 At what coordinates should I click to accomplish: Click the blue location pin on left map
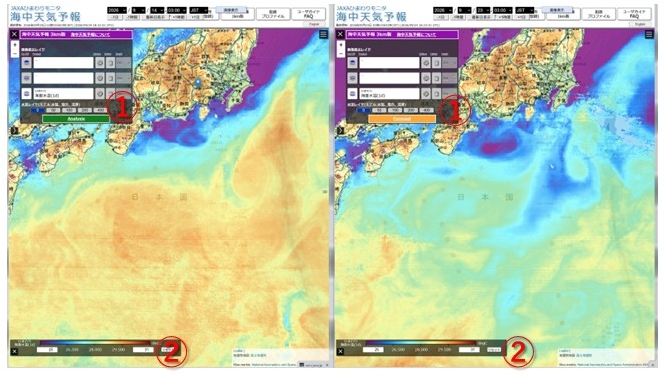[x=198, y=83]
